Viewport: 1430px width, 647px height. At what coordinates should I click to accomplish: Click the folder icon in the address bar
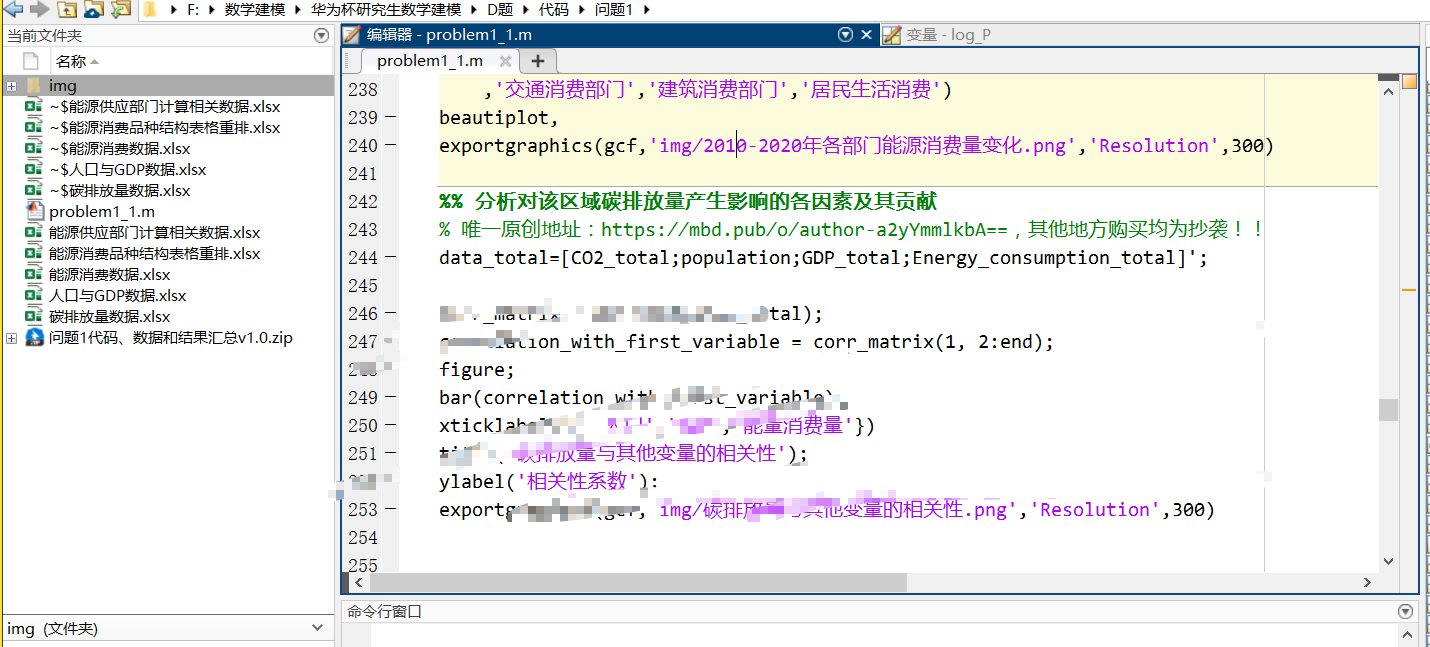(149, 9)
